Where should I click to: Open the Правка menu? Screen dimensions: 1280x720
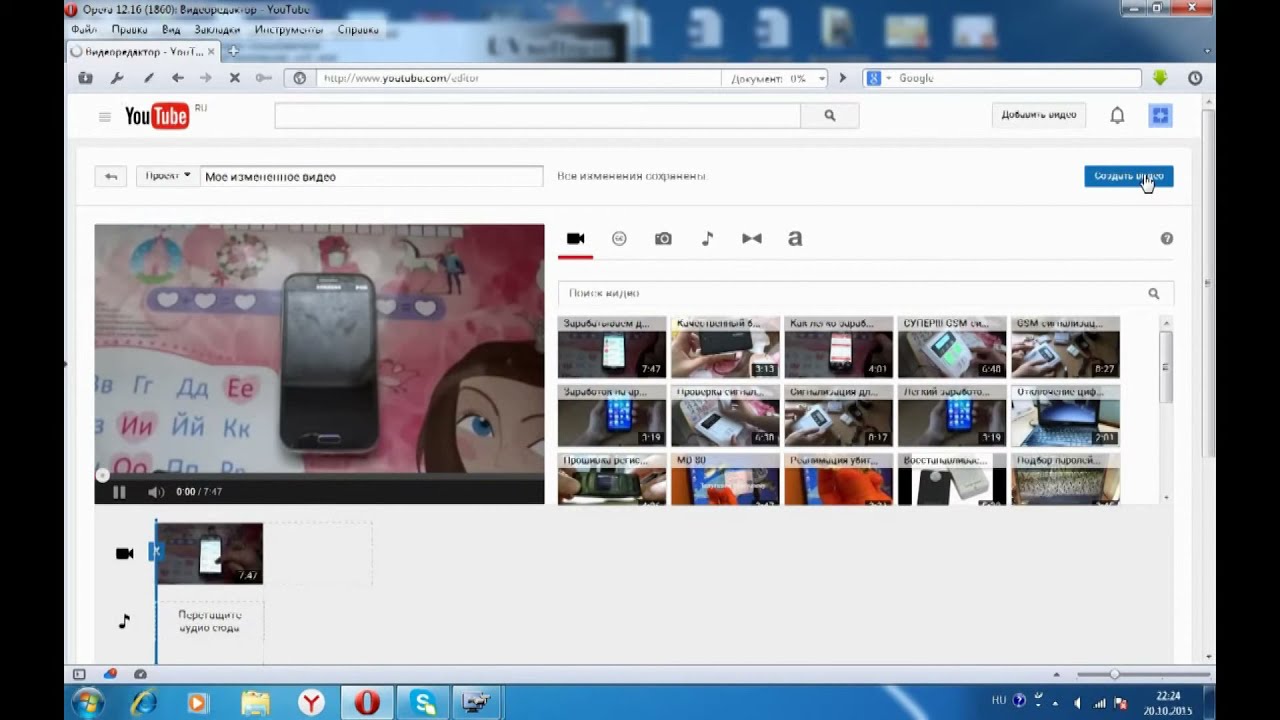coord(129,30)
